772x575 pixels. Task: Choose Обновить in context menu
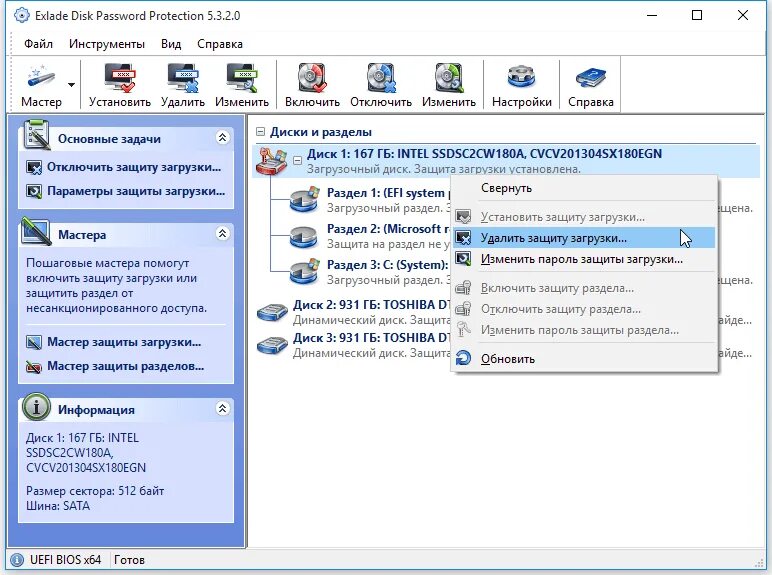(584, 358)
